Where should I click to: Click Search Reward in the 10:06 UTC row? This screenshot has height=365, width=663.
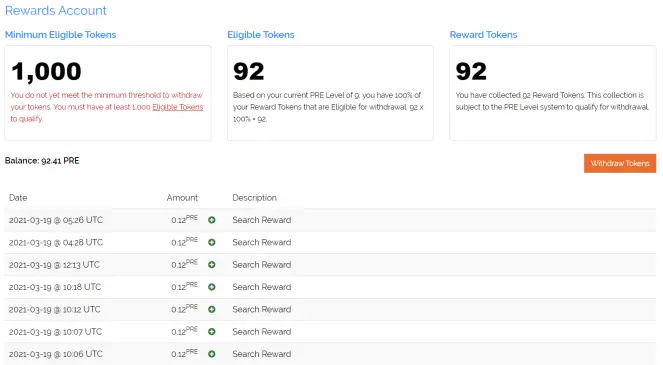point(262,354)
